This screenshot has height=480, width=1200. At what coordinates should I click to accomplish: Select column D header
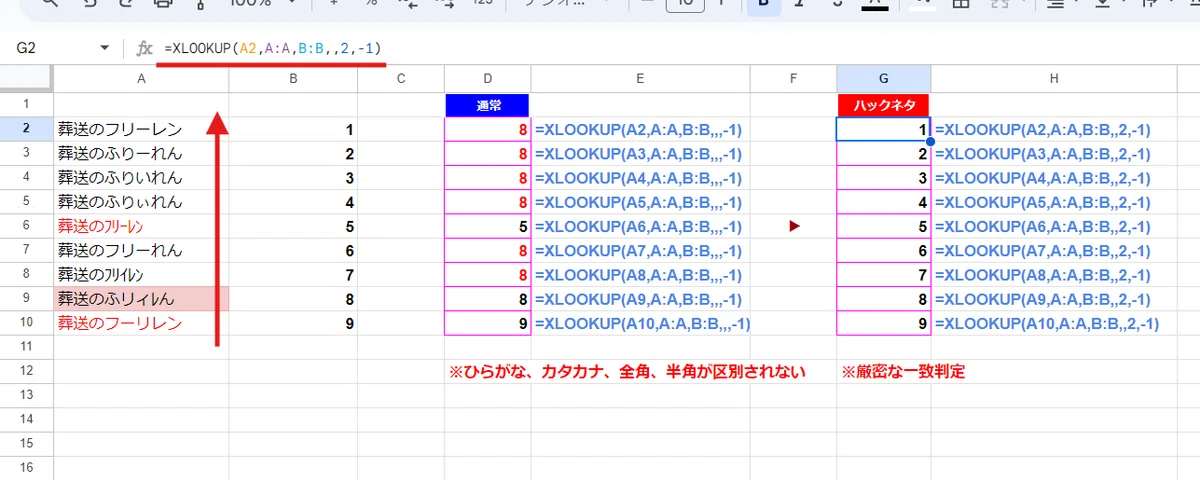click(488, 79)
